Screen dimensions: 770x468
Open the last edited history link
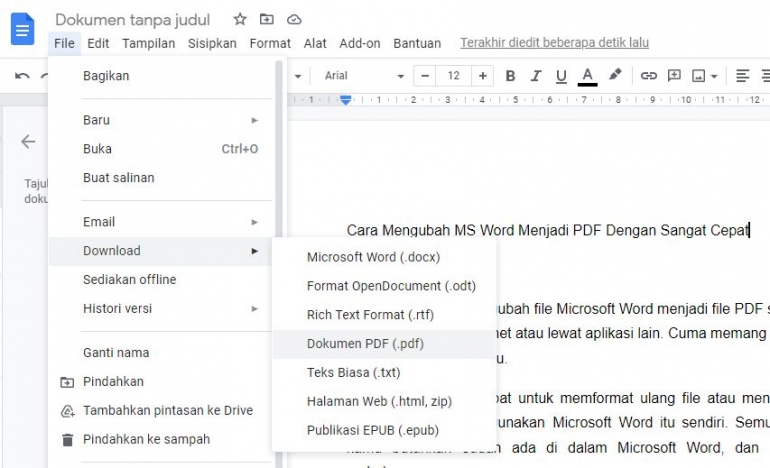point(554,43)
